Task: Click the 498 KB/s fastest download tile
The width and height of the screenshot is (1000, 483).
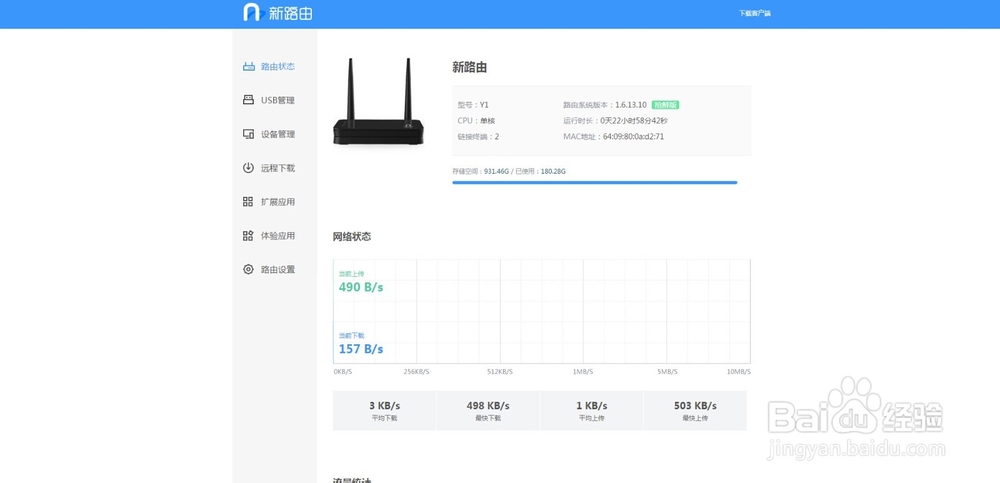Action: 488,410
